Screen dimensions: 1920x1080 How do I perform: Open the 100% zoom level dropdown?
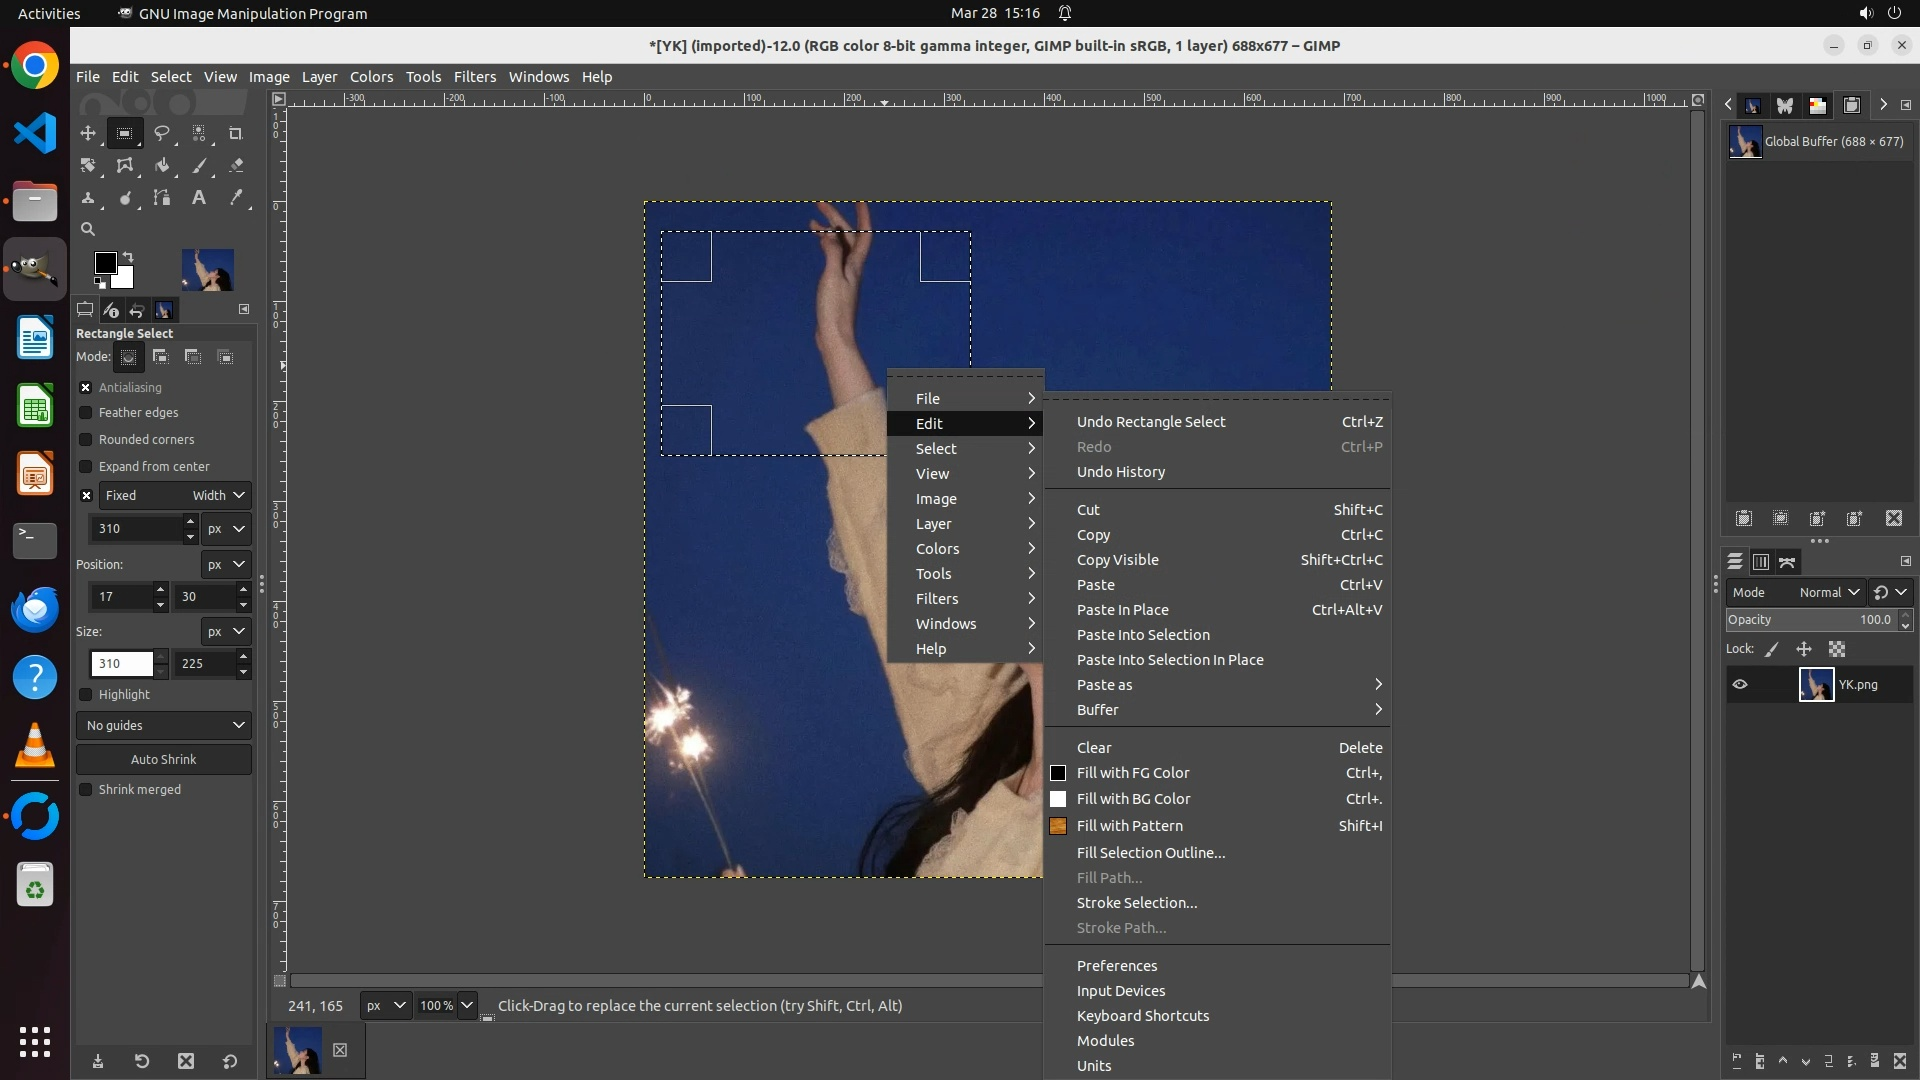[x=467, y=1006]
